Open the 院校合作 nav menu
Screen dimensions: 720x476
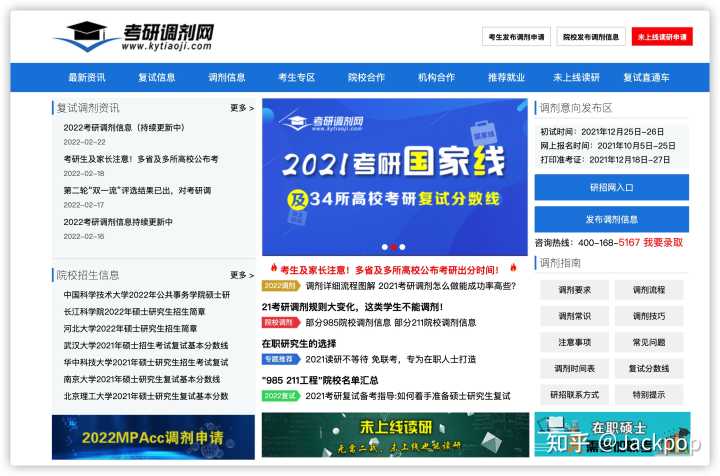point(366,78)
